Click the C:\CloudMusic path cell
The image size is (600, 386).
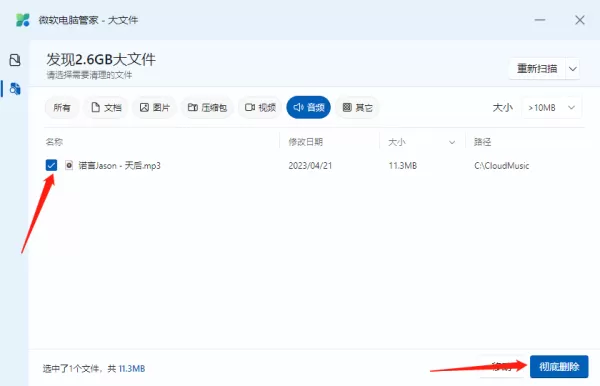tap(502, 166)
